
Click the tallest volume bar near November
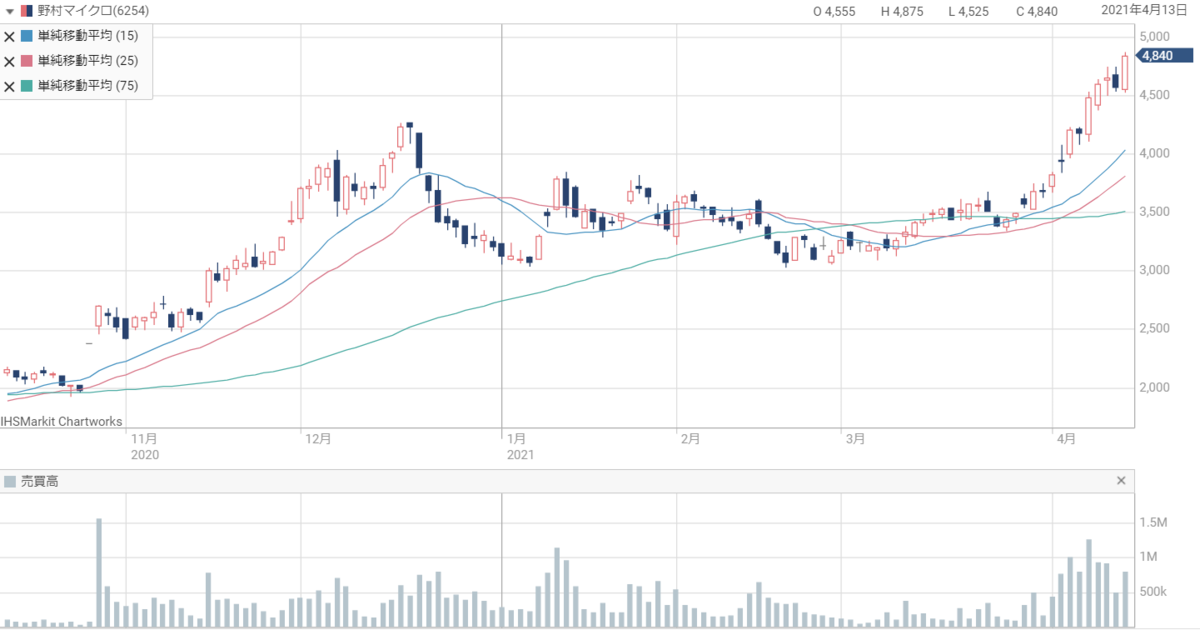99,573
